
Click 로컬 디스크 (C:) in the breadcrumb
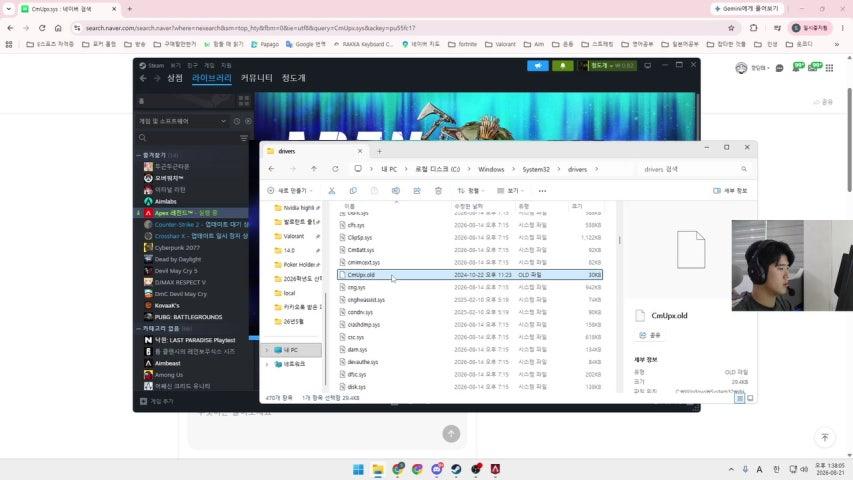437,169
